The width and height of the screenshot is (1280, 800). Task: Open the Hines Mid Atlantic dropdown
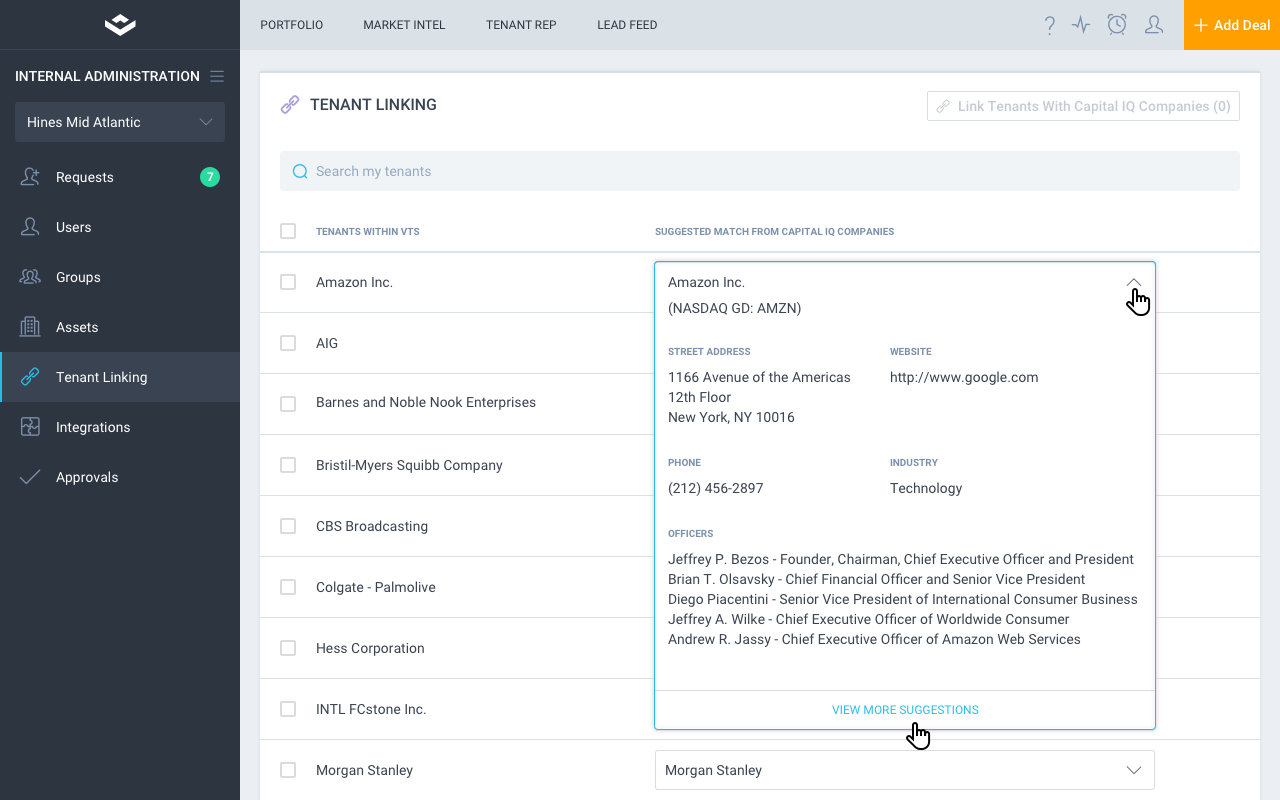tap(120, 122)
